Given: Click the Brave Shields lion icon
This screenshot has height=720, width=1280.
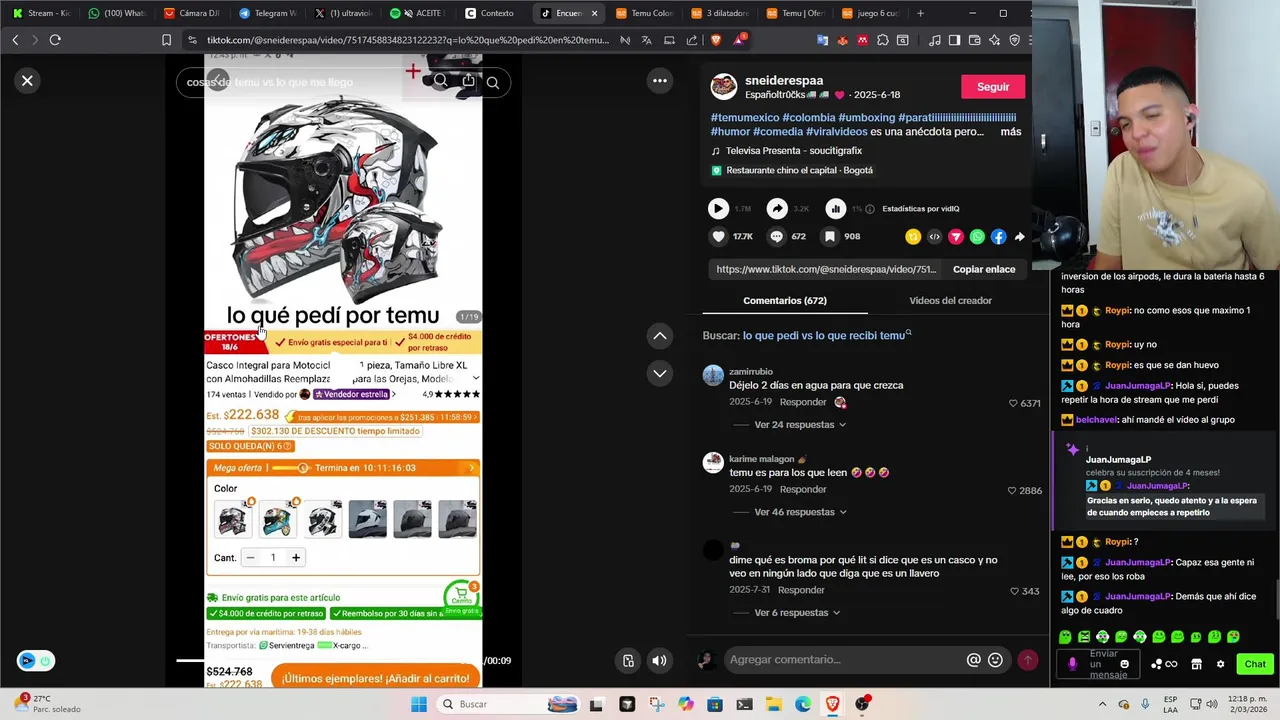Looking at the screenshot, I should point(716,40).
